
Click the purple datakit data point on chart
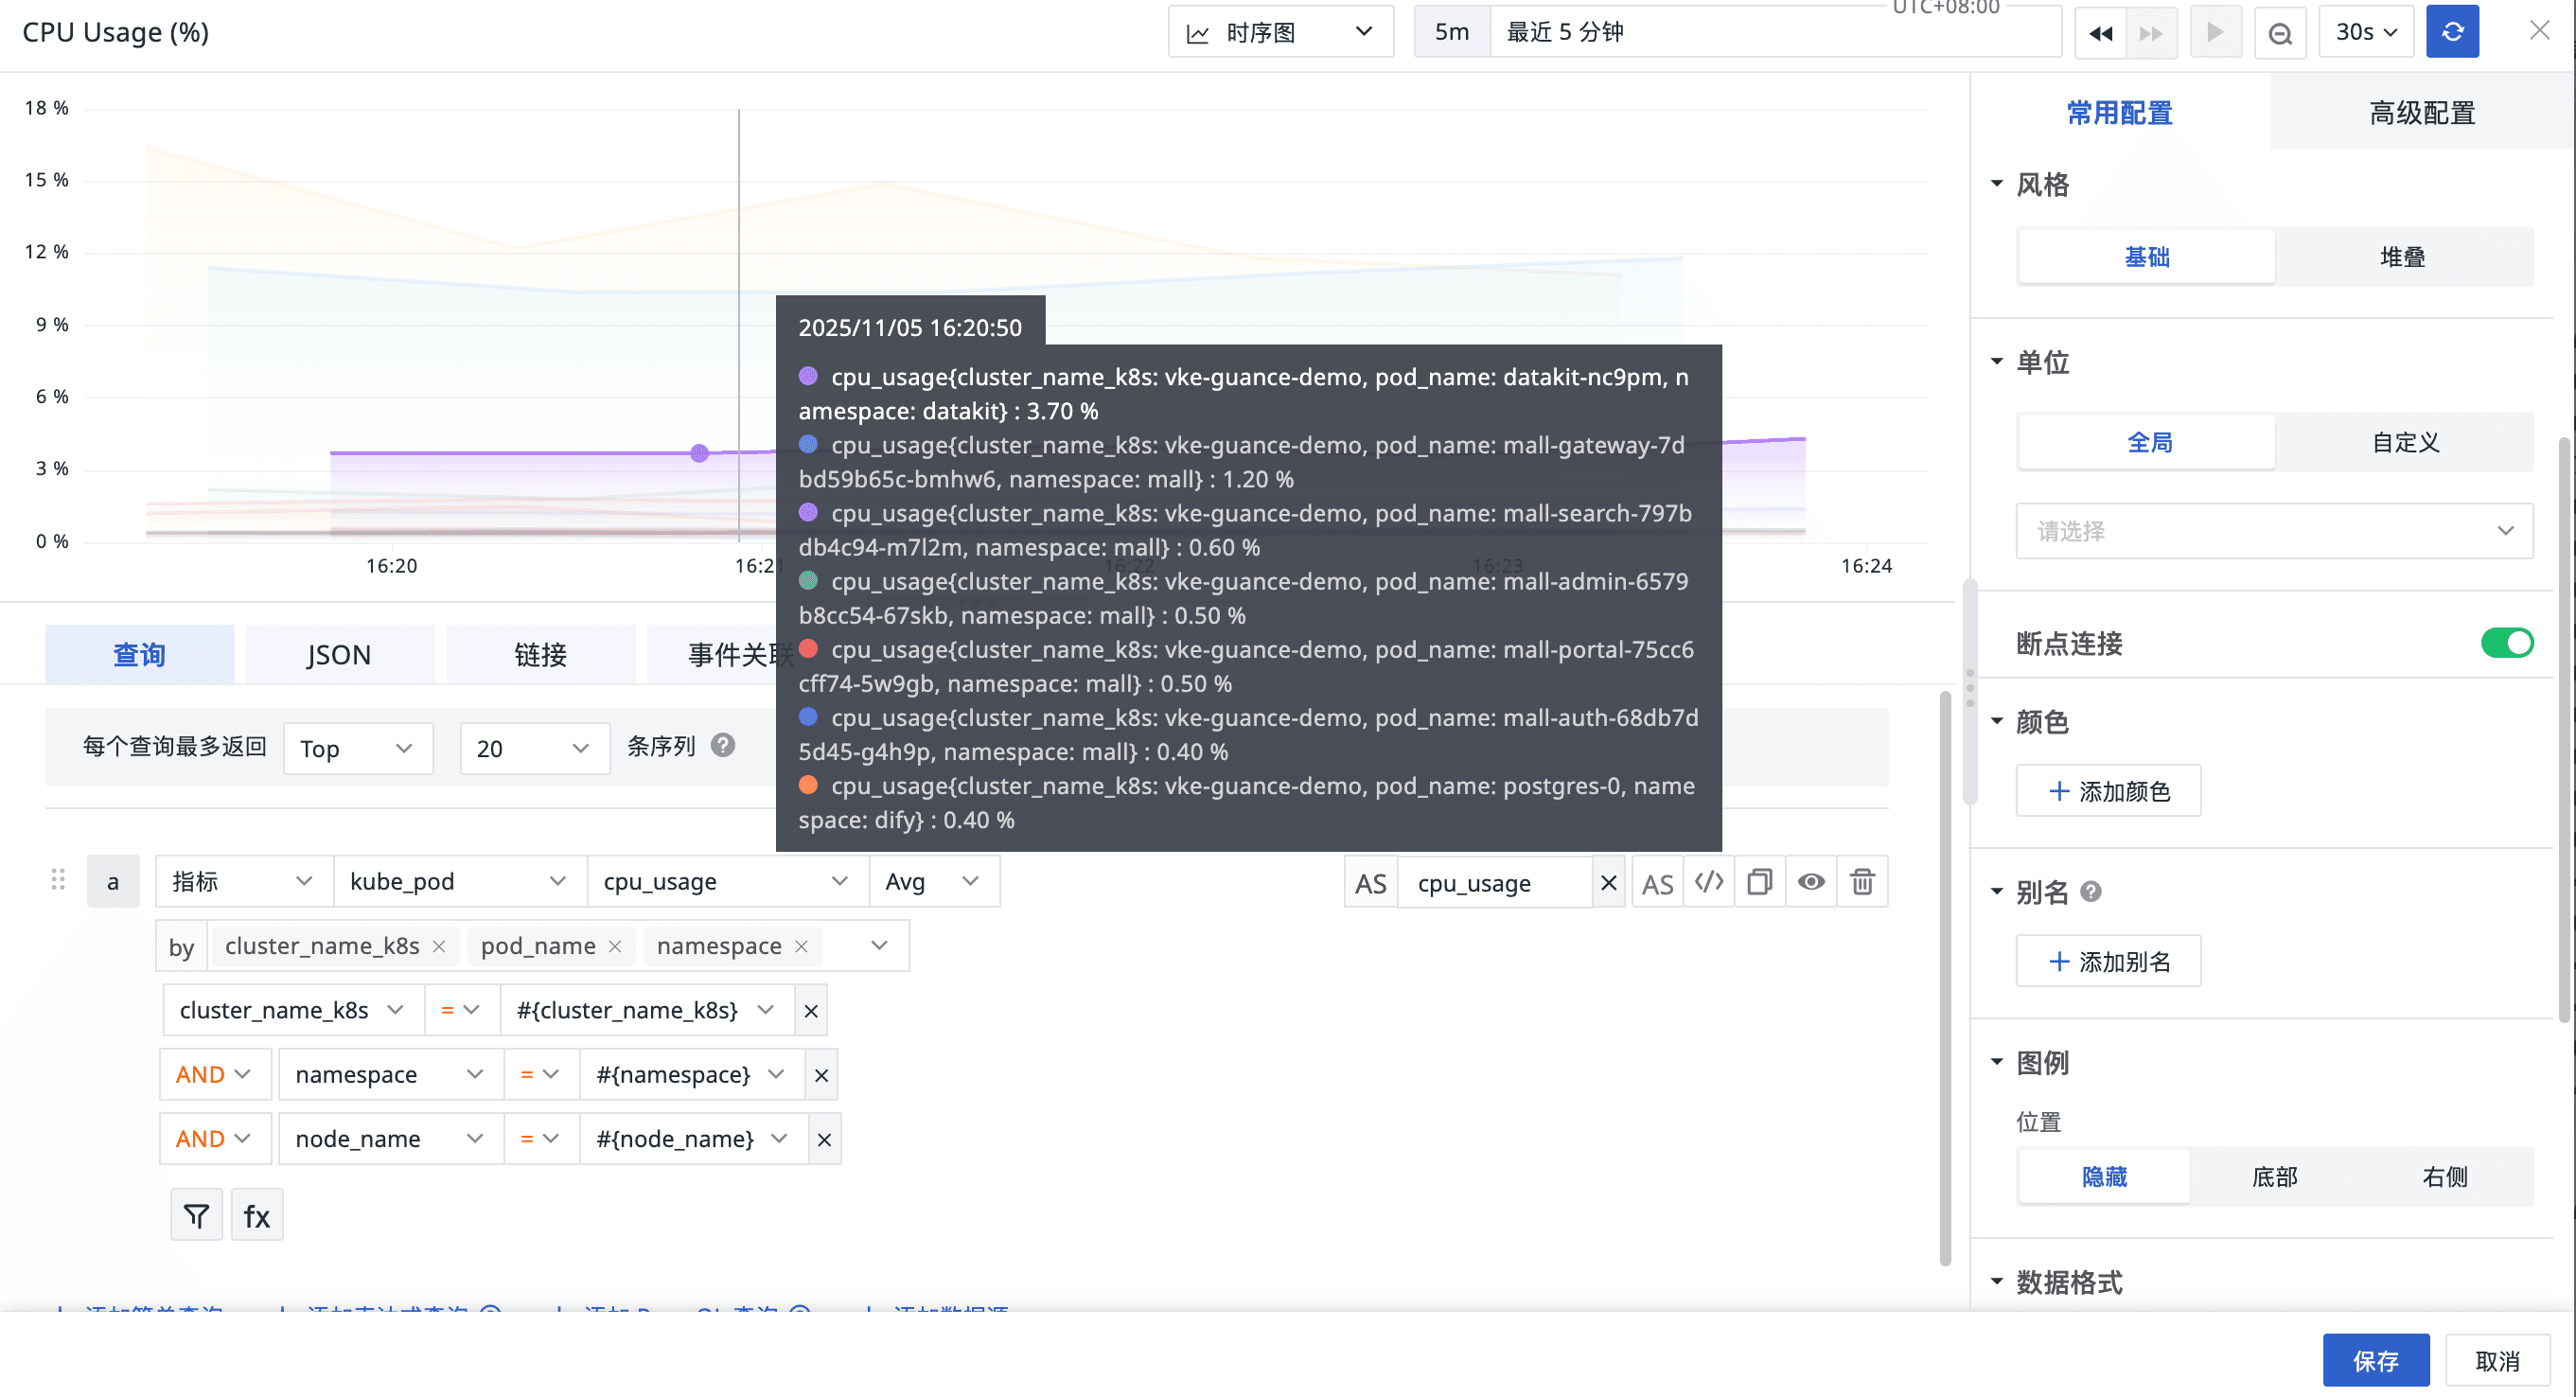click(x=700, y=453)
